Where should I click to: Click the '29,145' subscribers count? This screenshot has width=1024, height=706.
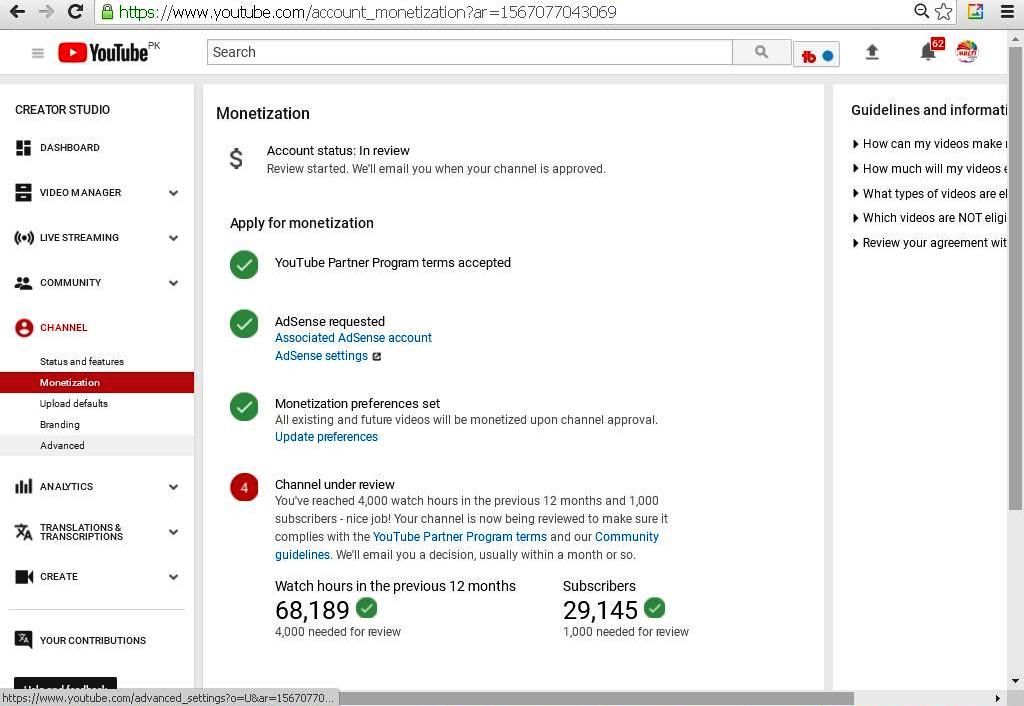(600, 610)
